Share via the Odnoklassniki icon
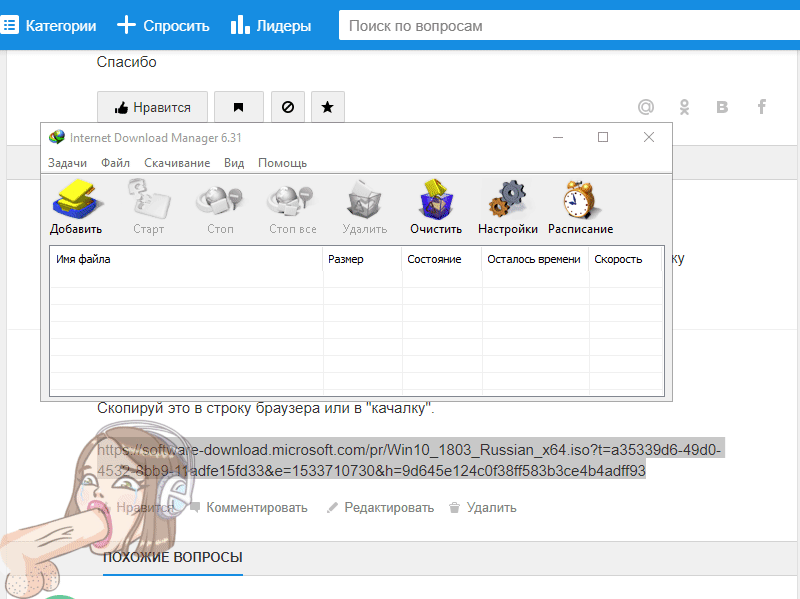Screen dimensions: 800x599 [x=684, y=107]
